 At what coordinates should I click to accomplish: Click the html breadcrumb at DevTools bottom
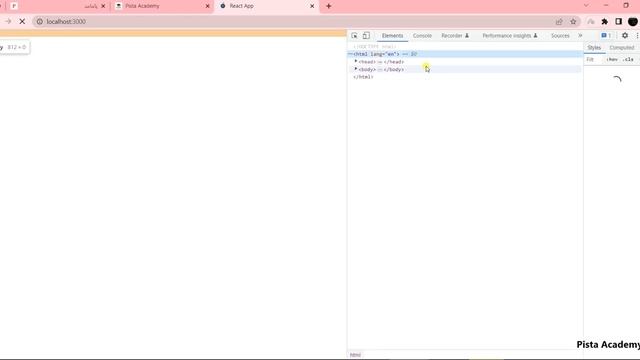coord(355,355)
